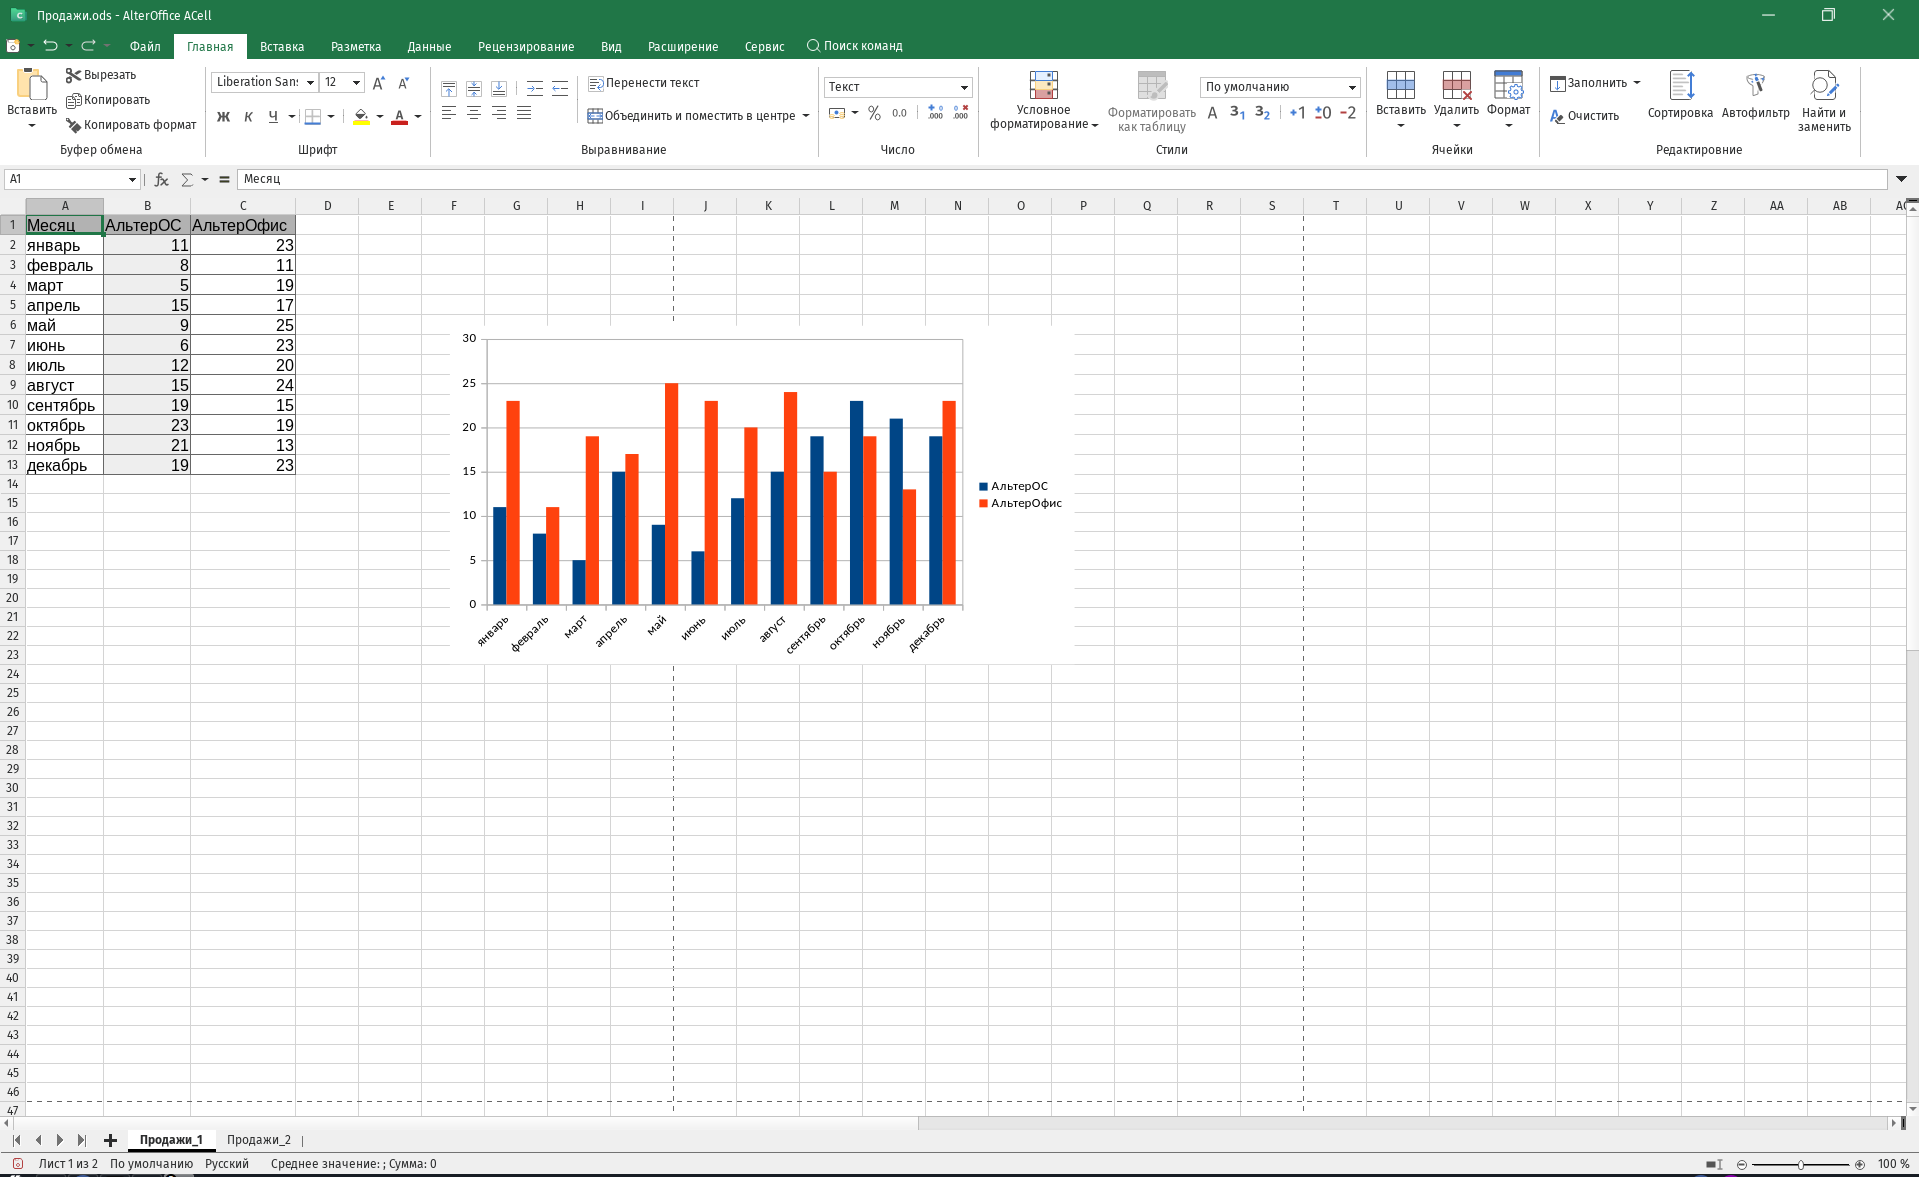The height and width of the screenshot is (1177, 1919).
Task: Open the font name Liberation Sans dropdown
Action: pos(310,83)
